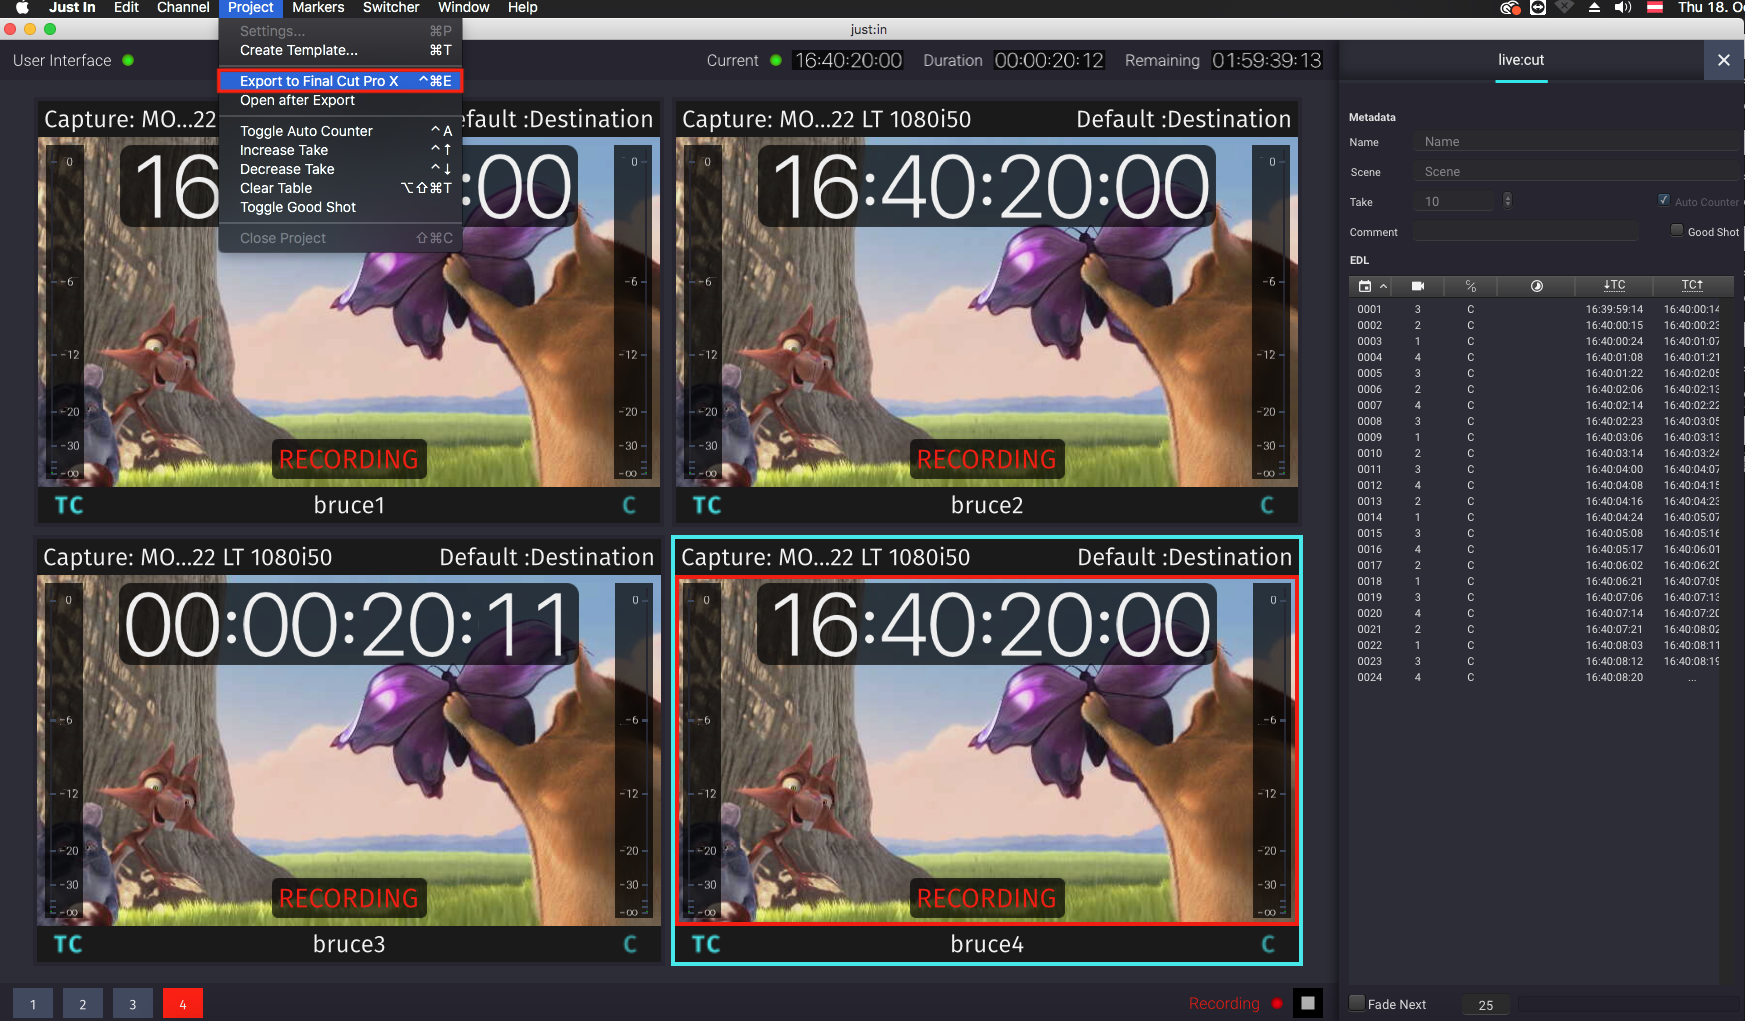This screenshot has width=1745, height=1021.
Task: Focus the Comment field
Action: point(1526,232)
